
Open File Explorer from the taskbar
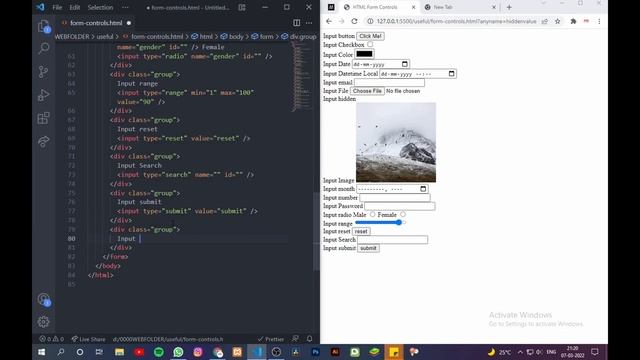point(119,352)
